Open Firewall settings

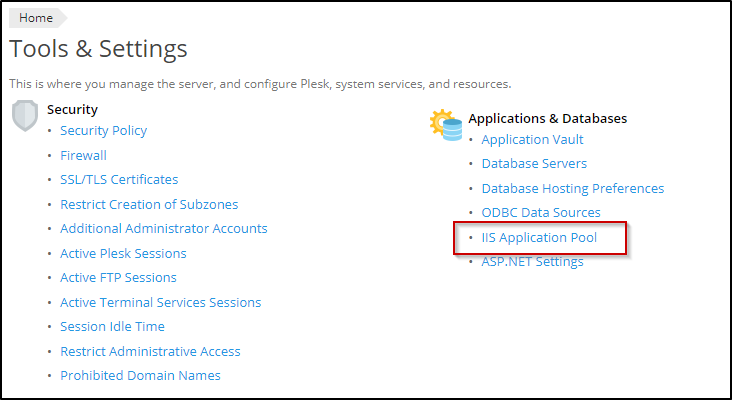(x=83, y=155)
